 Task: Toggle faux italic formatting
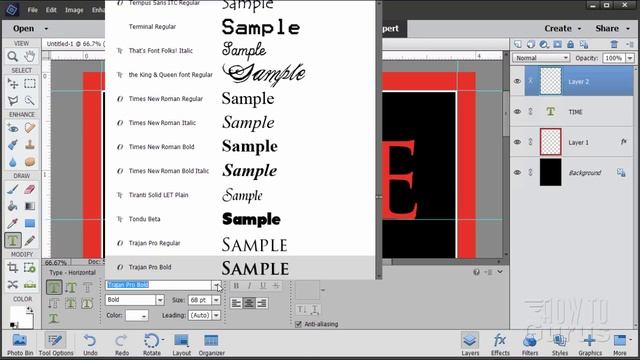click(x=249, y=286)
